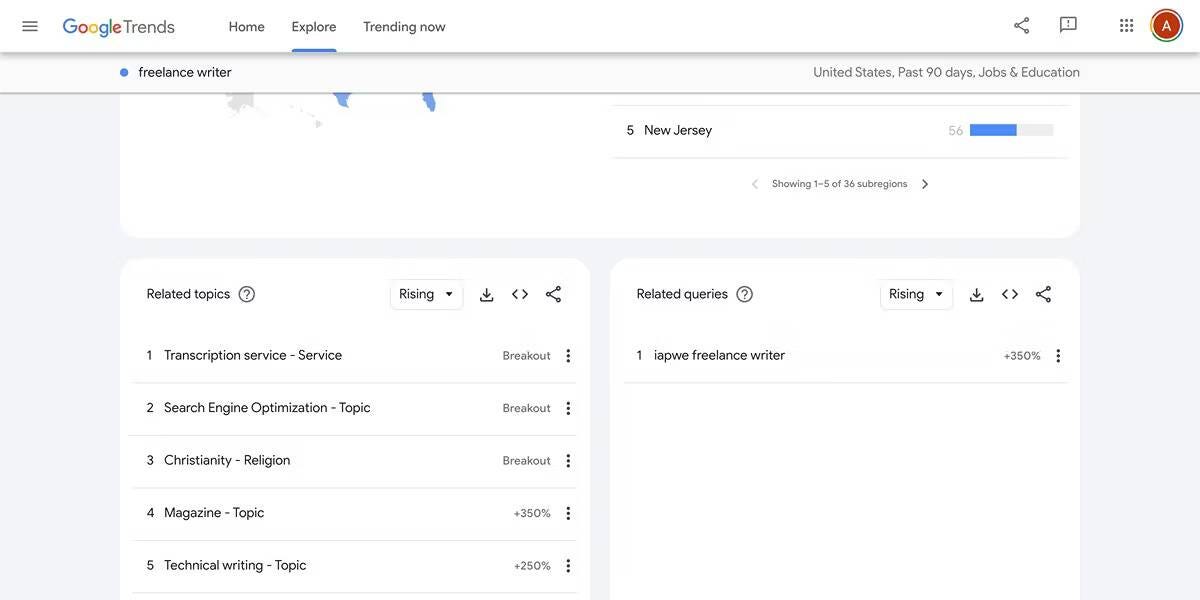Open help tooltip for Related topics
Image resolution: width=1200 pixels, height=600 pixels.
point(247,294)
